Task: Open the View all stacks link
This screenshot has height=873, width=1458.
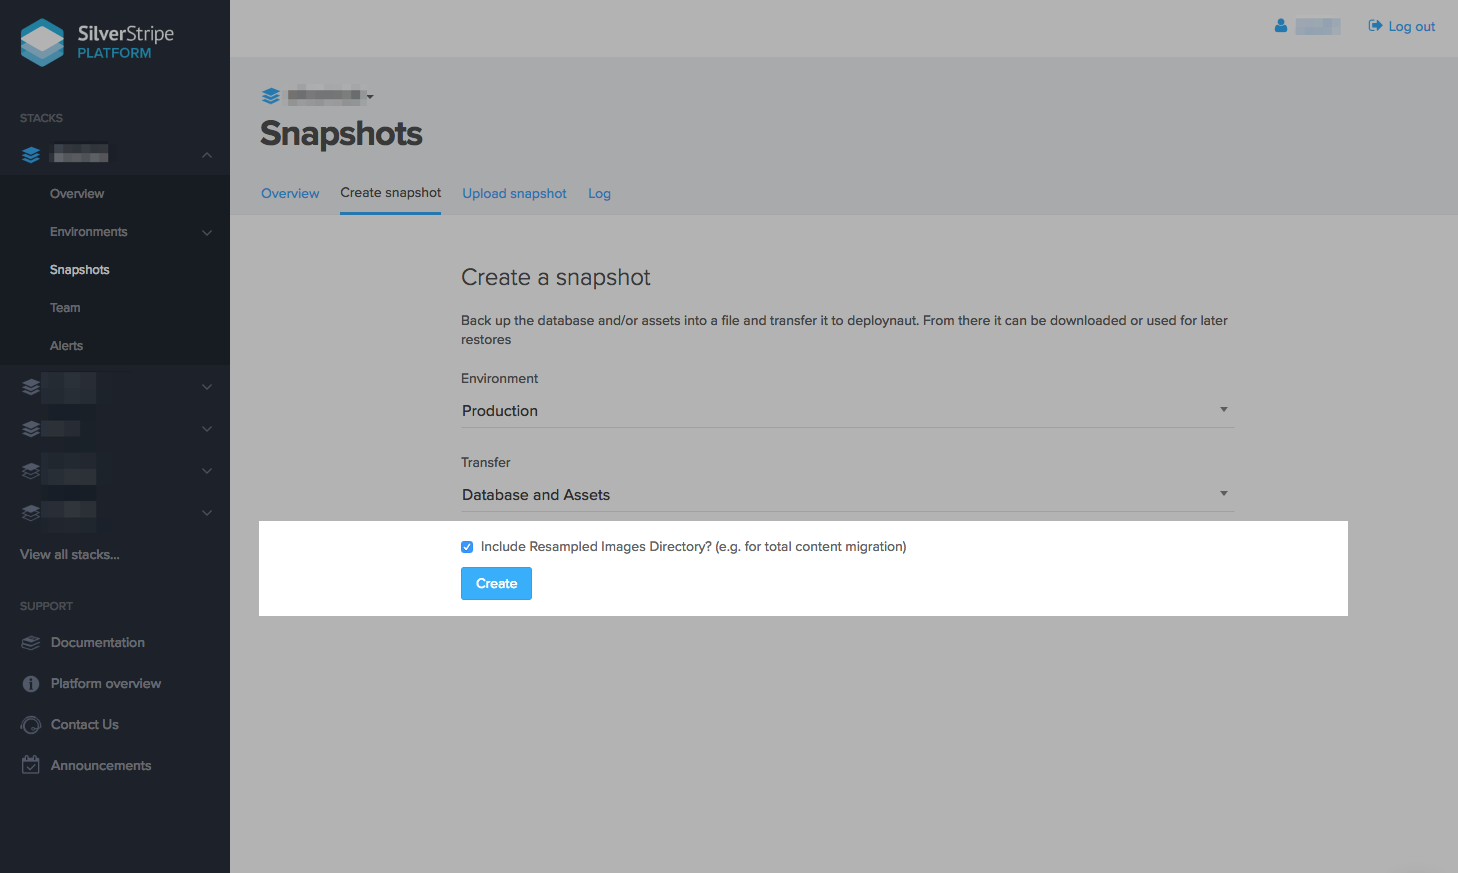Action: [70, 555]
